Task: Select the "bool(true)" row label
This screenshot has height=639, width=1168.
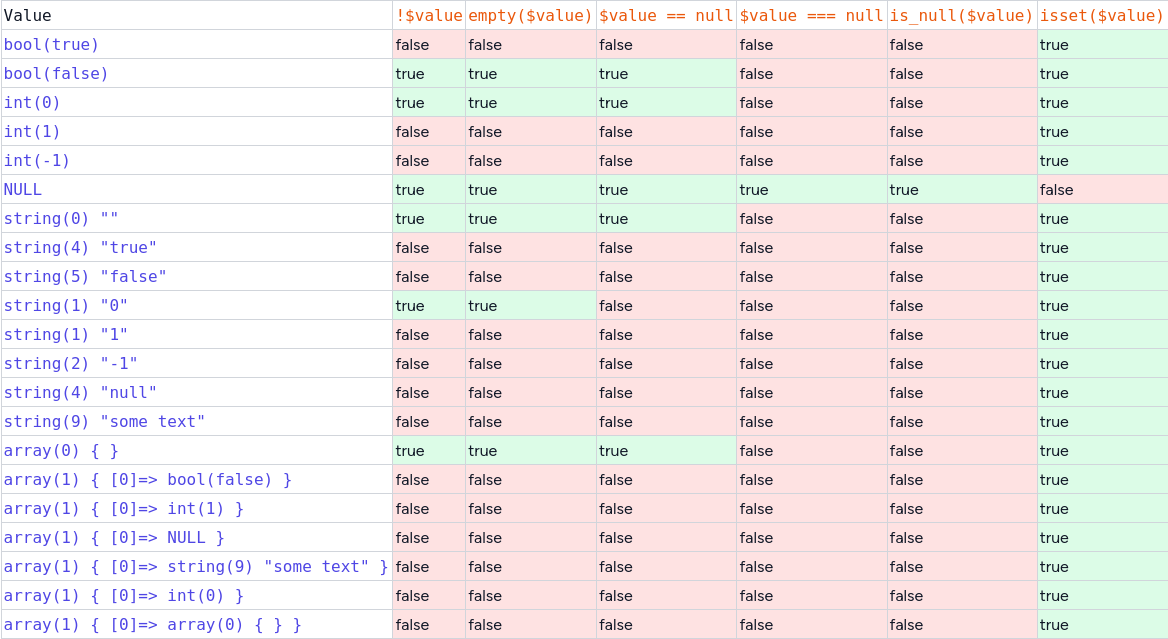Action: tap(51, 45)
